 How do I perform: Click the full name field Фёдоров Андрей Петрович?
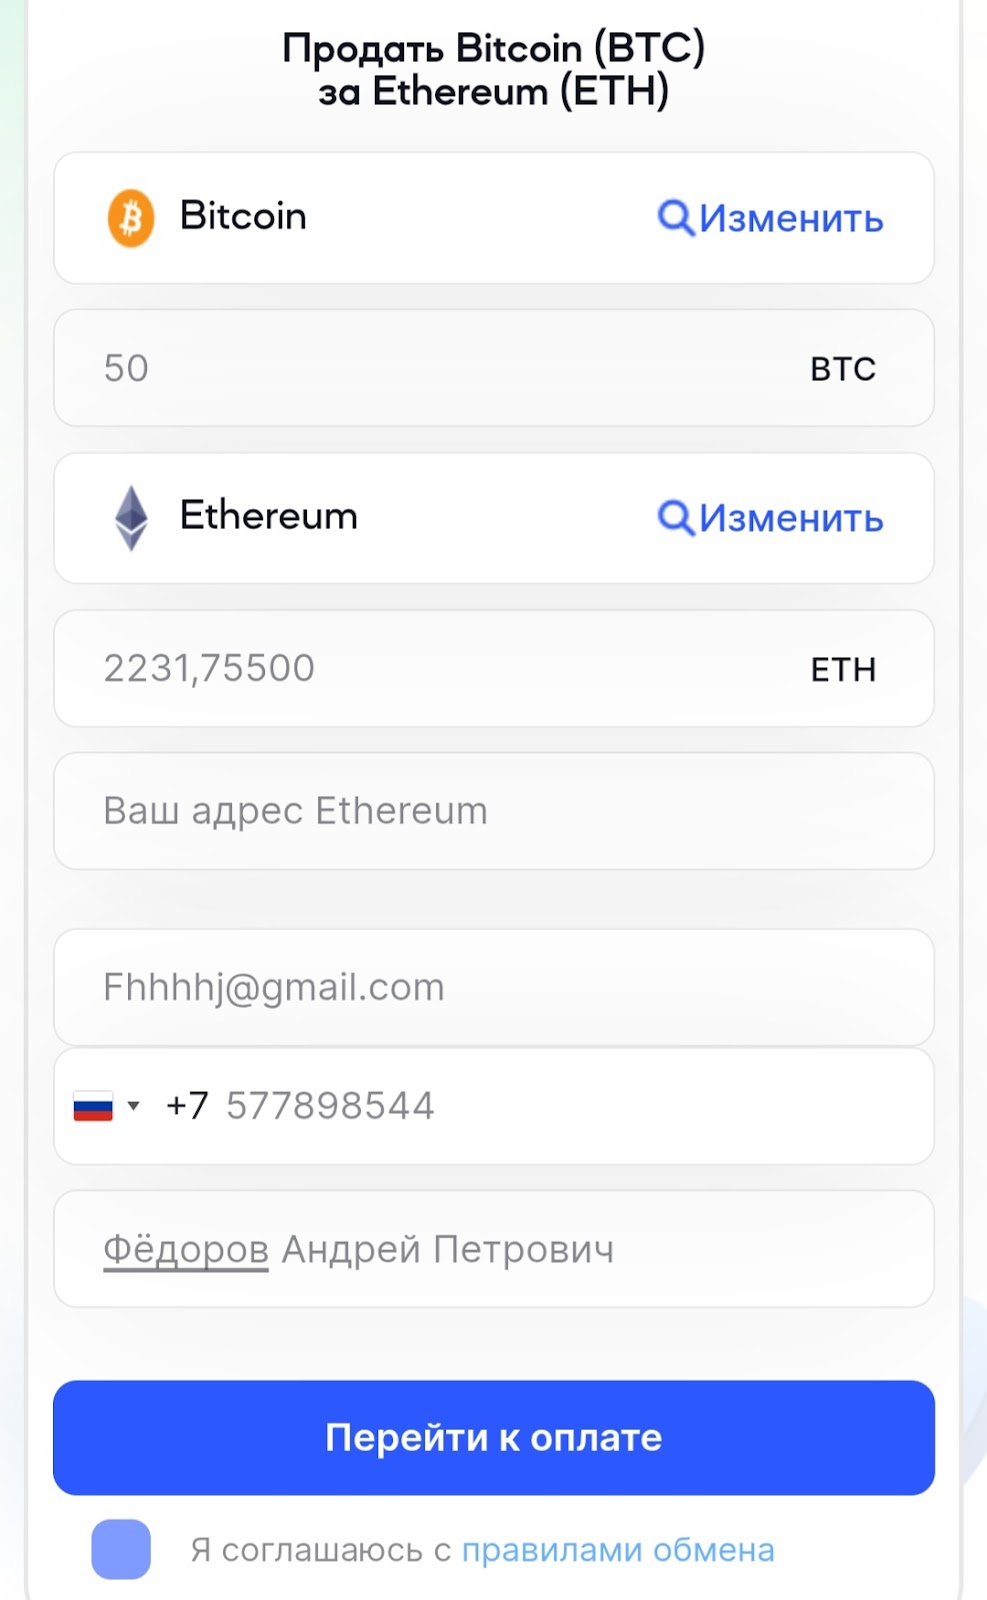point(494,1249)
